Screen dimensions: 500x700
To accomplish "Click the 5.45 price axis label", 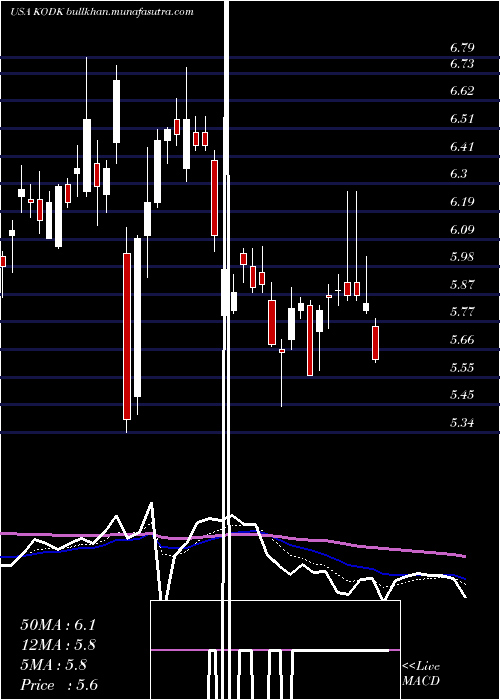I will pyautogui.click(x=462, y=395).
